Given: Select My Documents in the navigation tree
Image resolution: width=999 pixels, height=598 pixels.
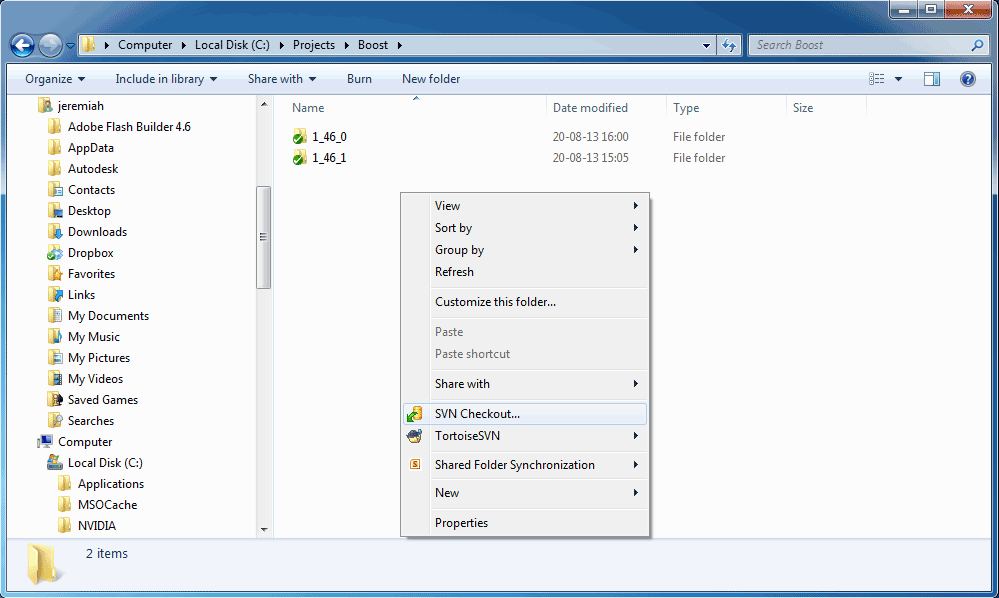Looking at the screenshot, I should 108,316.
